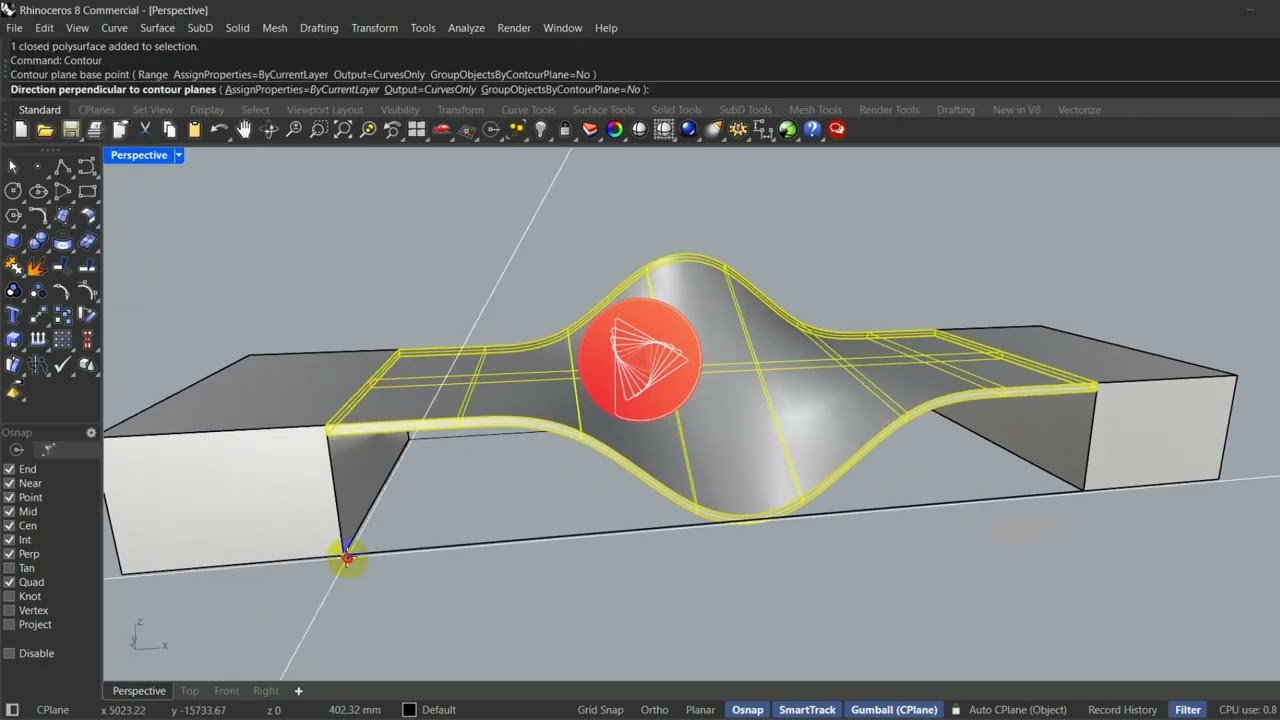Click the Zoom Window icon
Image resolution: width=1280 pixels, height=720 pixels.
pyautogui.click(x=318, y=129)
